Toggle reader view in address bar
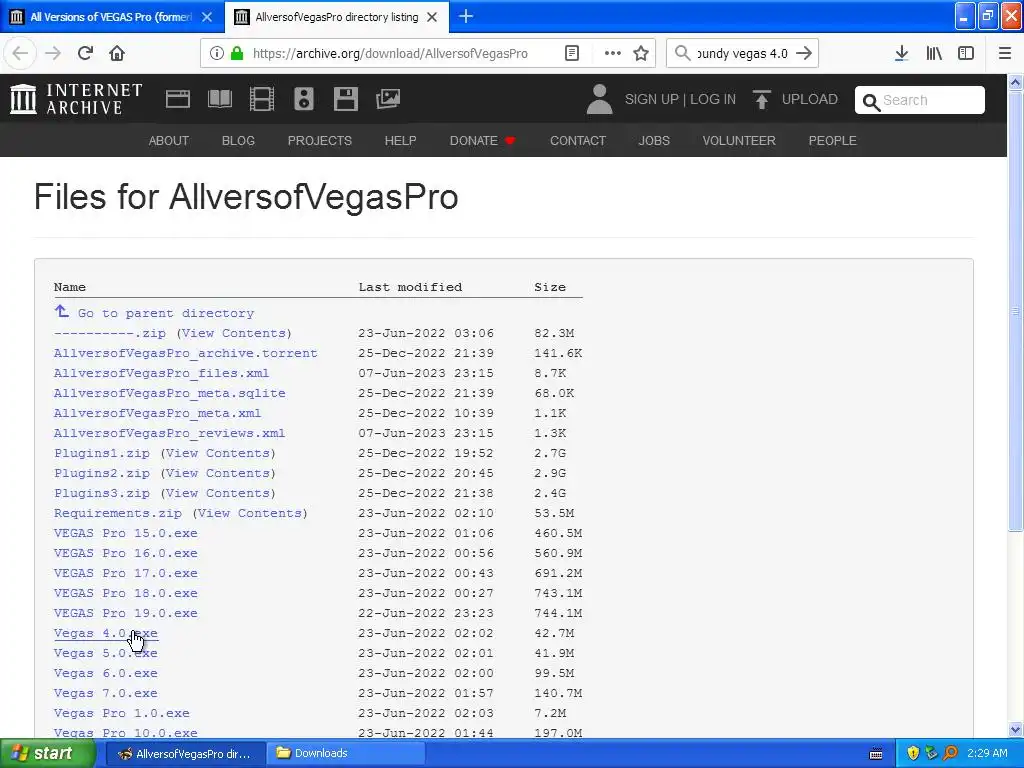 [572, 53]
